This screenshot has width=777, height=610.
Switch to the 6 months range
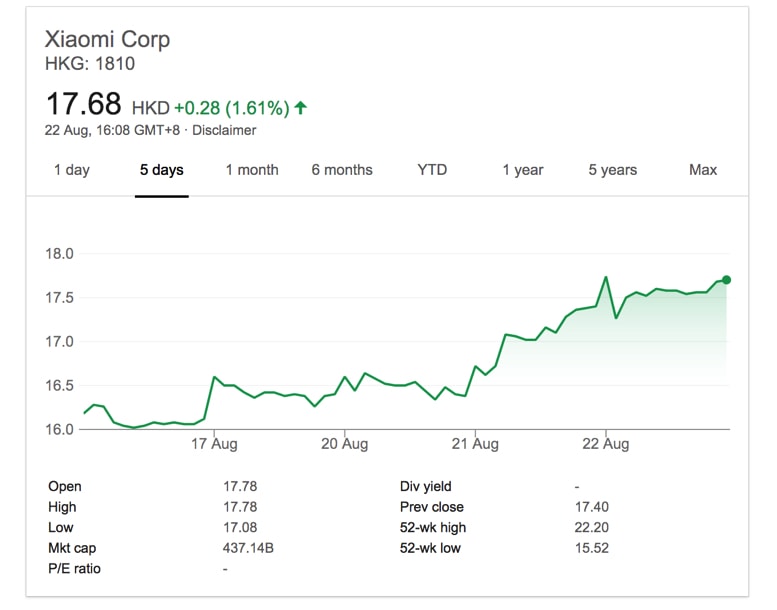pyautogui.click(x=342, y=170)
